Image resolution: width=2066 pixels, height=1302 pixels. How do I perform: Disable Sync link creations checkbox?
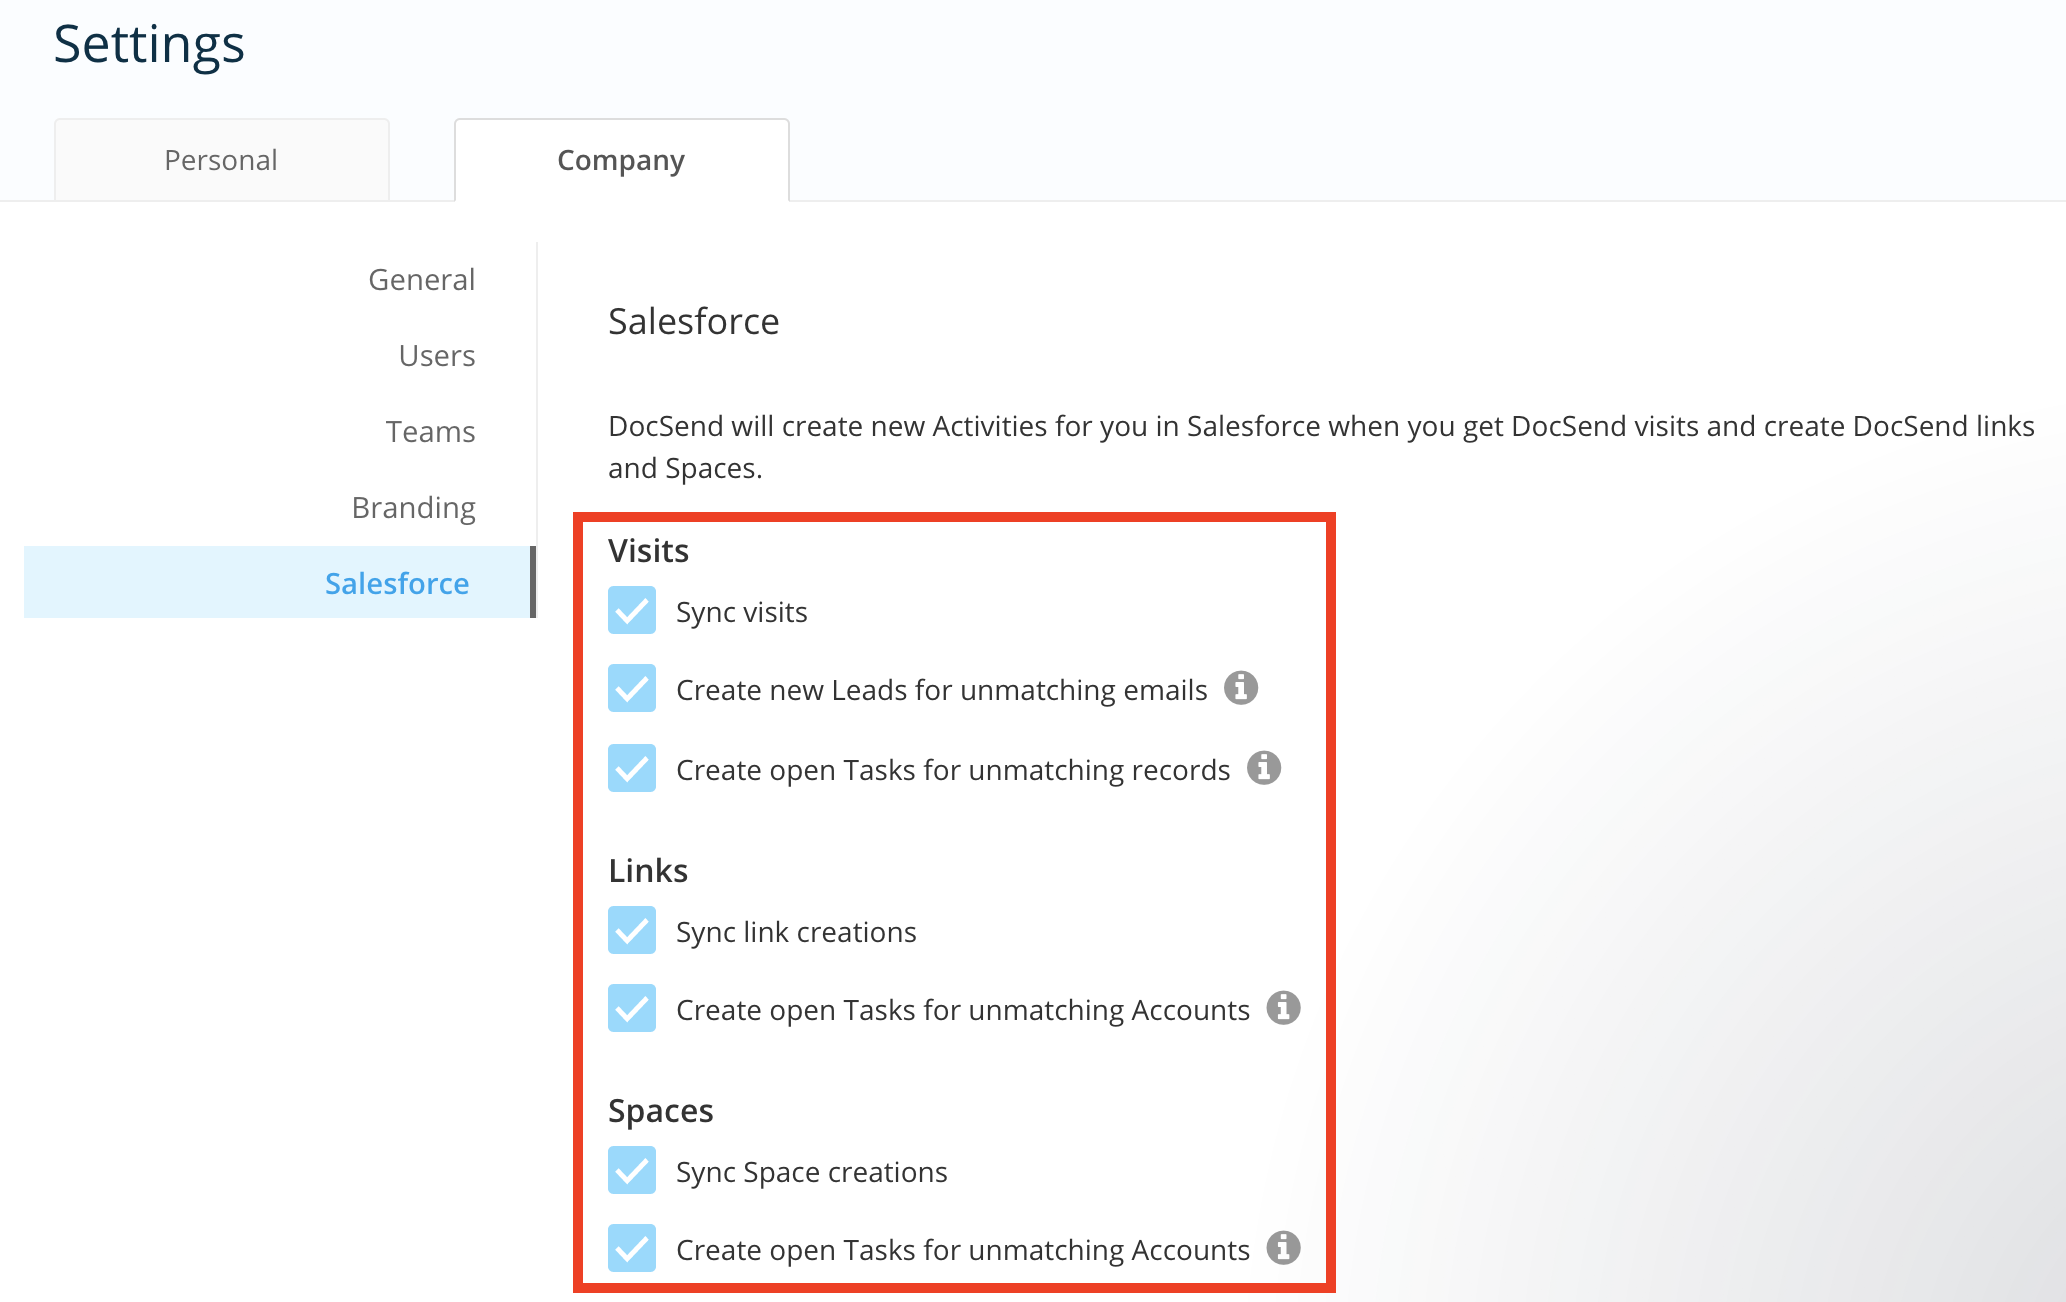(632, 930)
